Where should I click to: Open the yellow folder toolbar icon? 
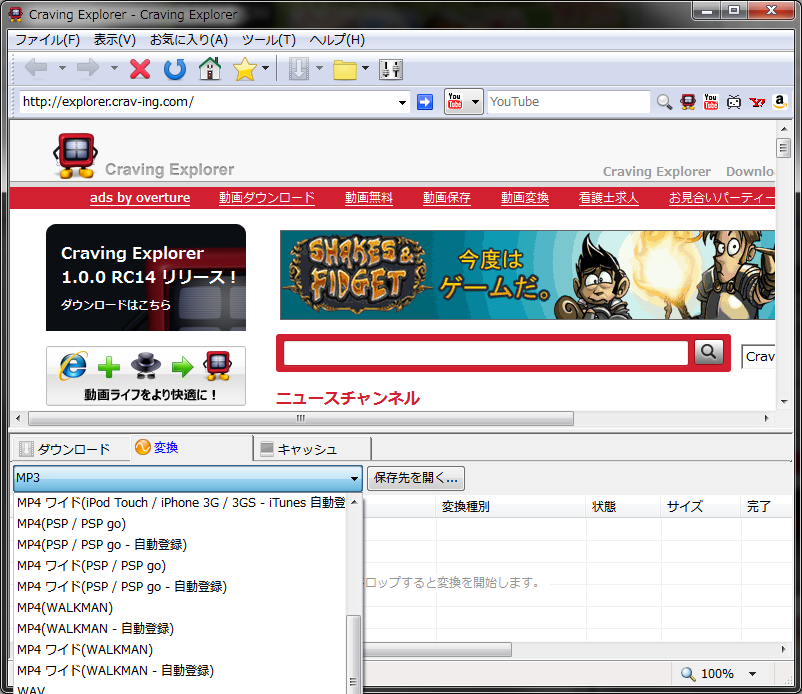pyautogui.click(x=345, y=70)
